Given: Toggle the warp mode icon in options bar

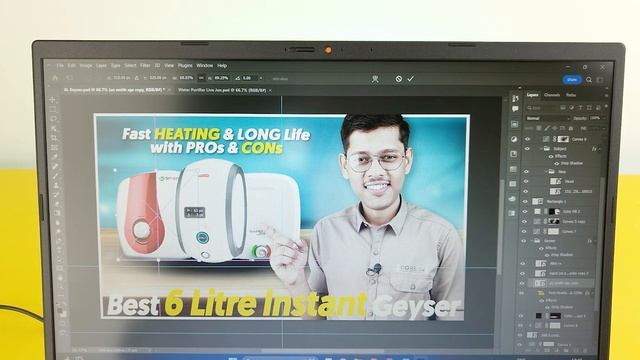Looking at the screenshot, I should click(x=375, y=79).
